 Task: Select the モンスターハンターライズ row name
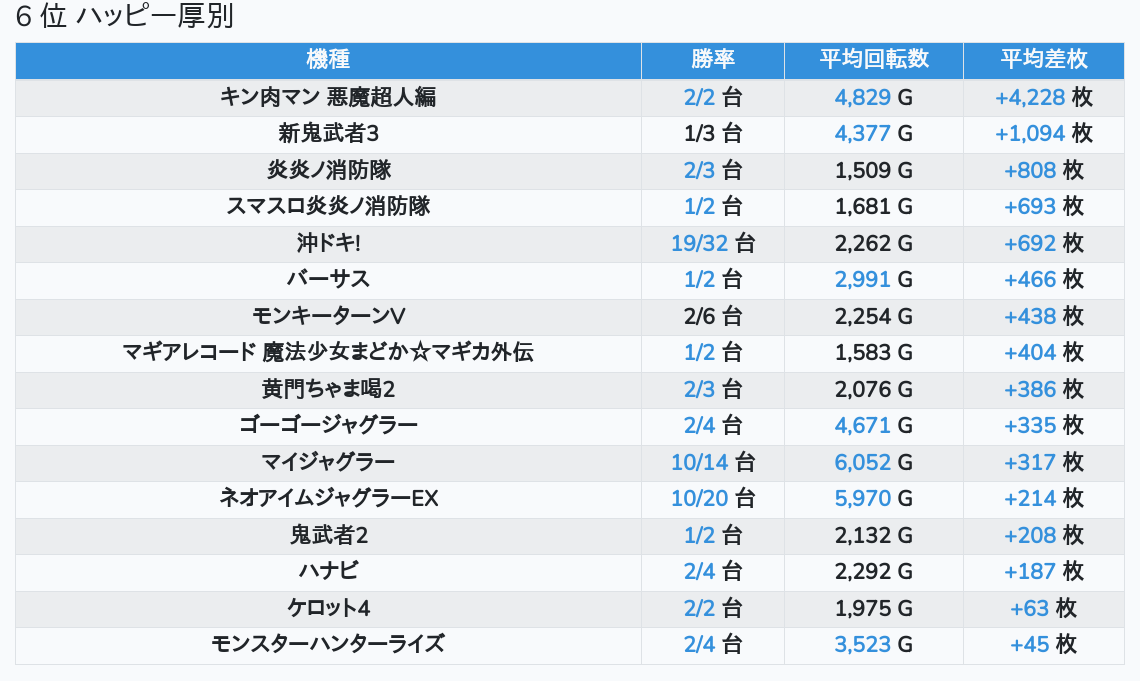click(328, 645)
